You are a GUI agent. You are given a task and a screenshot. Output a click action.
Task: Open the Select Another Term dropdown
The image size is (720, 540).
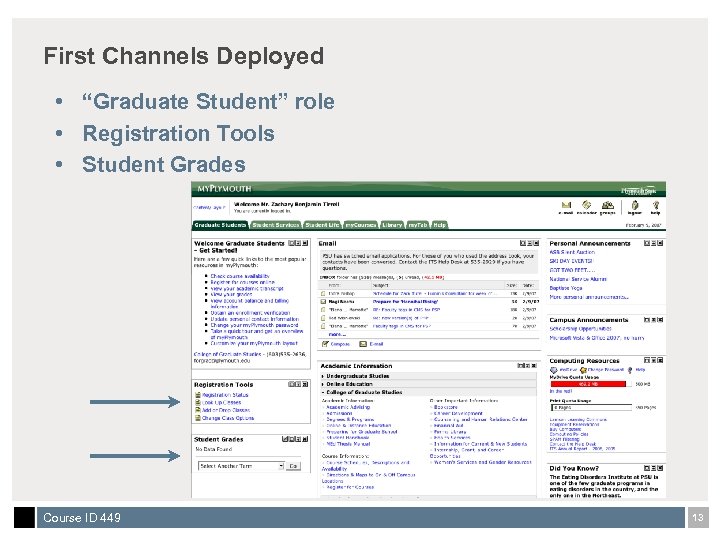pos(242,466)
